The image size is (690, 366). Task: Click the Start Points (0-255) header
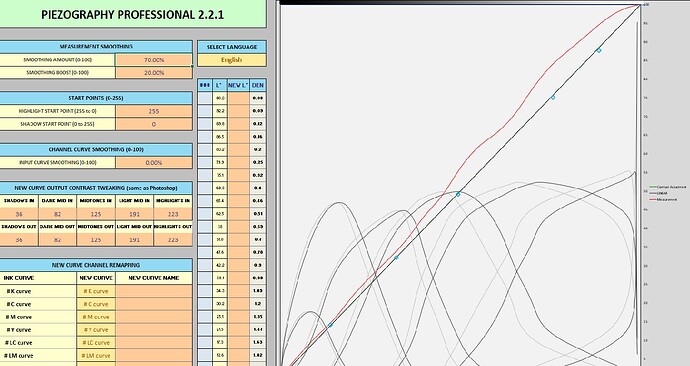[96, 98]
